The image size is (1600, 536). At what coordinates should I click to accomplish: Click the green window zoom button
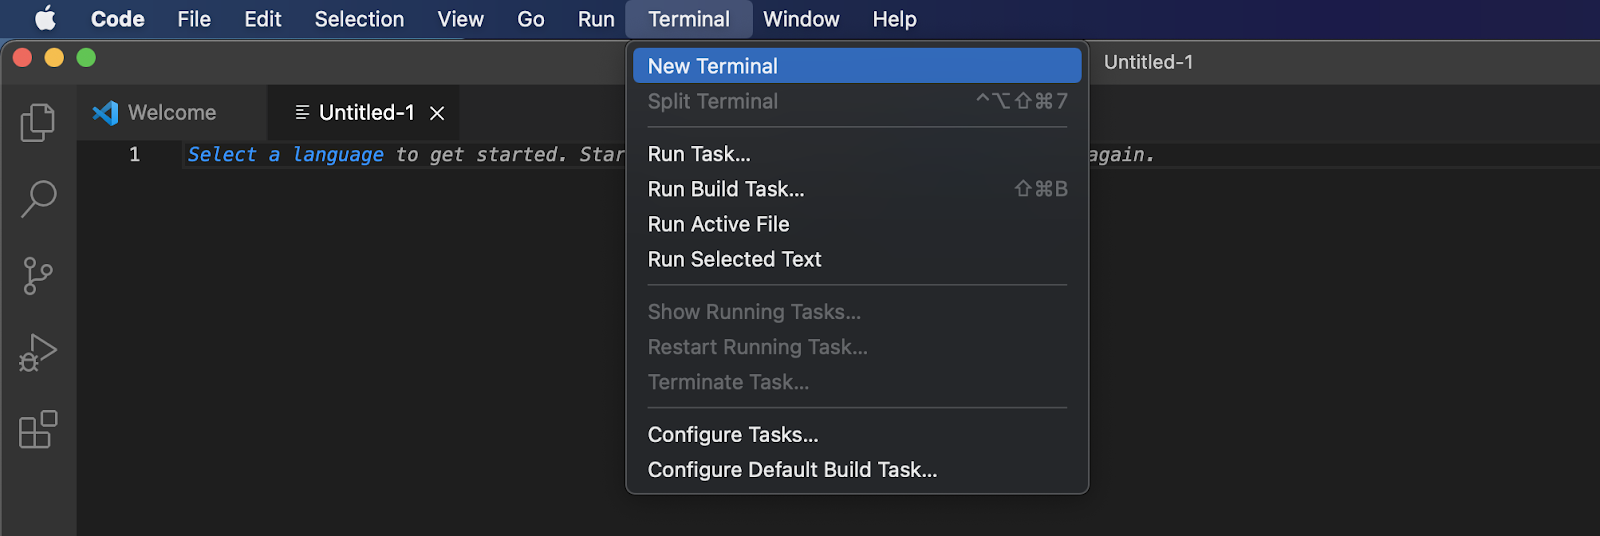86,58
